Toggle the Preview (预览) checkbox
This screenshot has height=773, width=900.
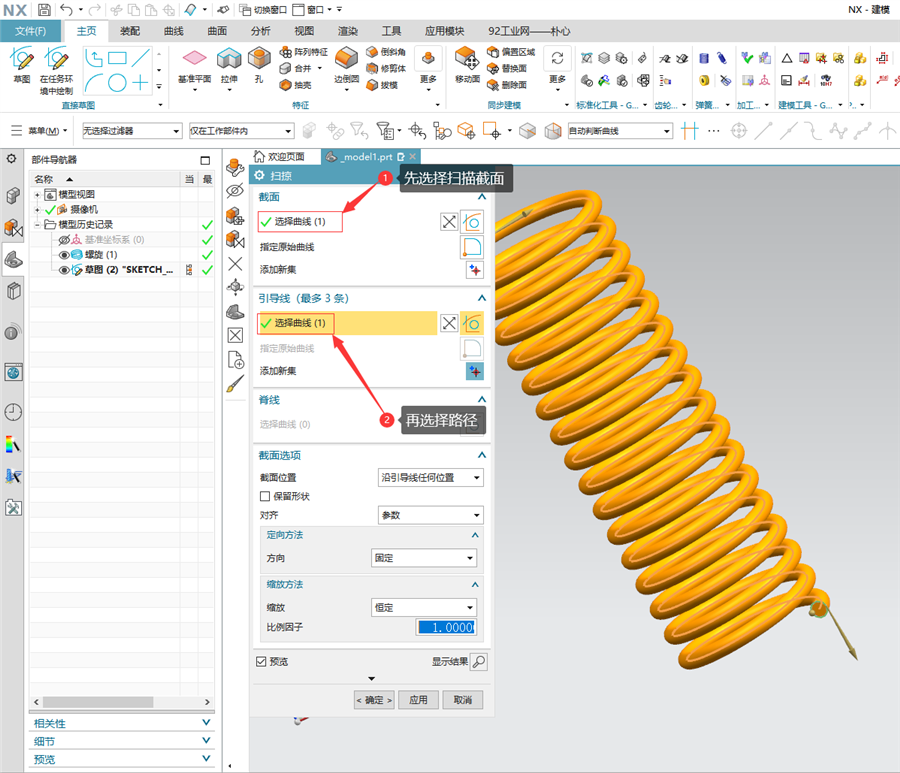[x=261, y=662]
